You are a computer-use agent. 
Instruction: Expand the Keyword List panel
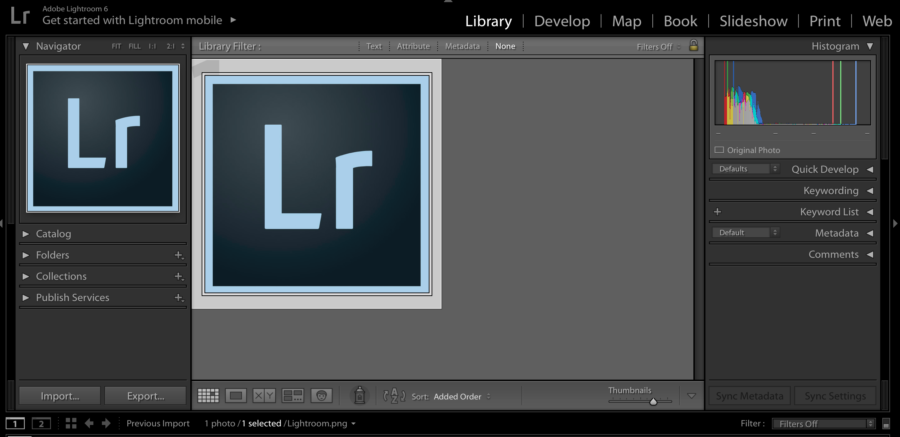pyautogui.click(x=870, y=212)
